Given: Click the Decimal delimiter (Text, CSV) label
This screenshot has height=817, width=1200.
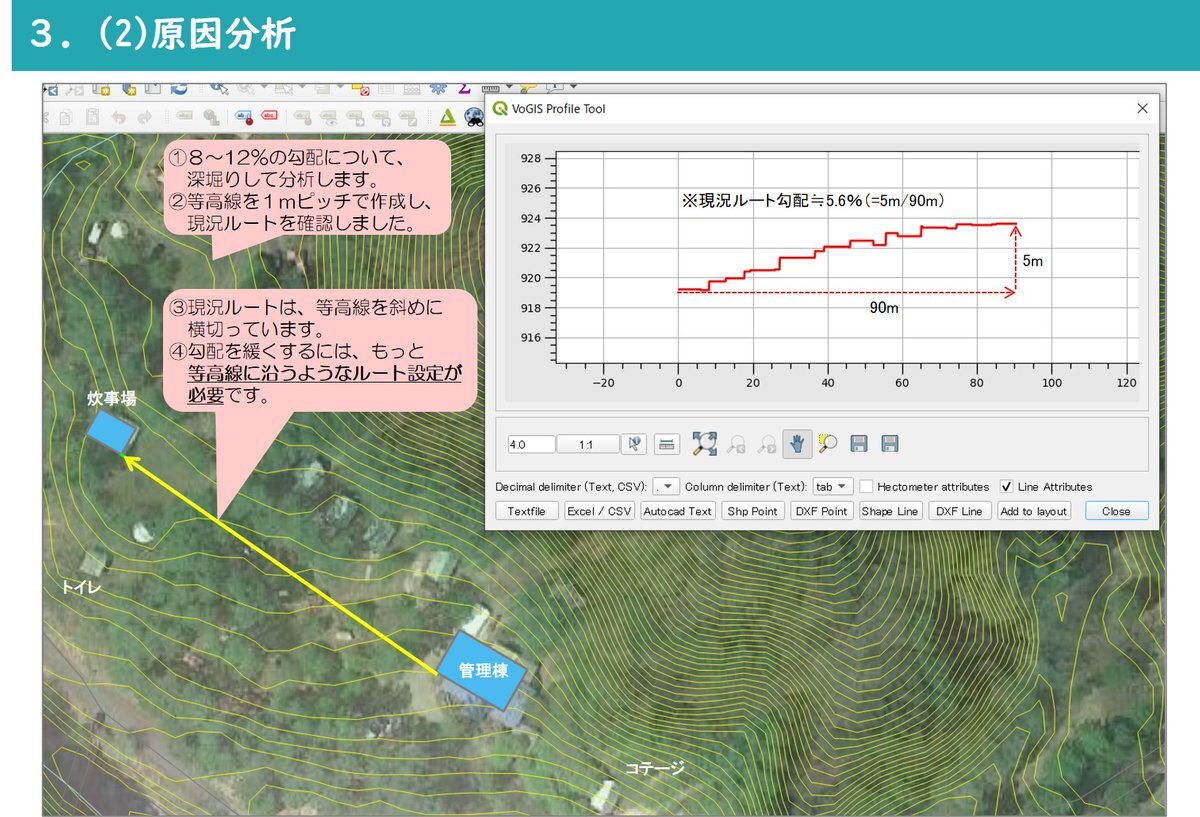Looking at the screenshot, I should [571, 487].
